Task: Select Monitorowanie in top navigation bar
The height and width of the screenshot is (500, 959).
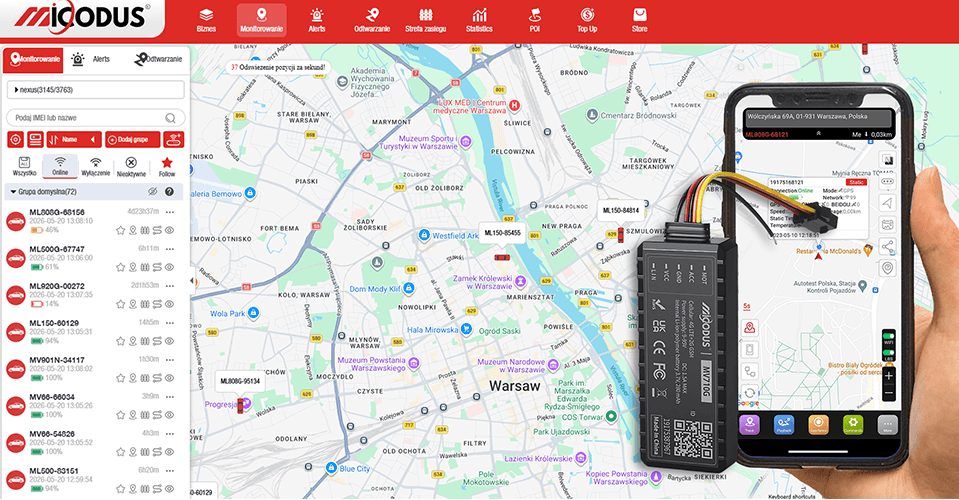Action: (261, 20)
